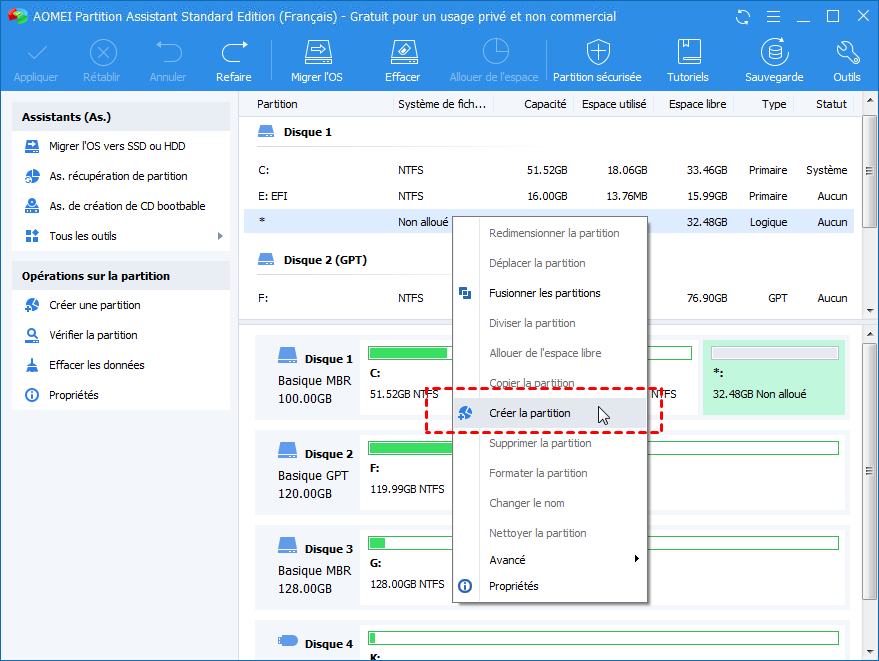Click the AOMEI app logo icon
The width and height of the screenshot is (879, 661).
coord(17,16)
